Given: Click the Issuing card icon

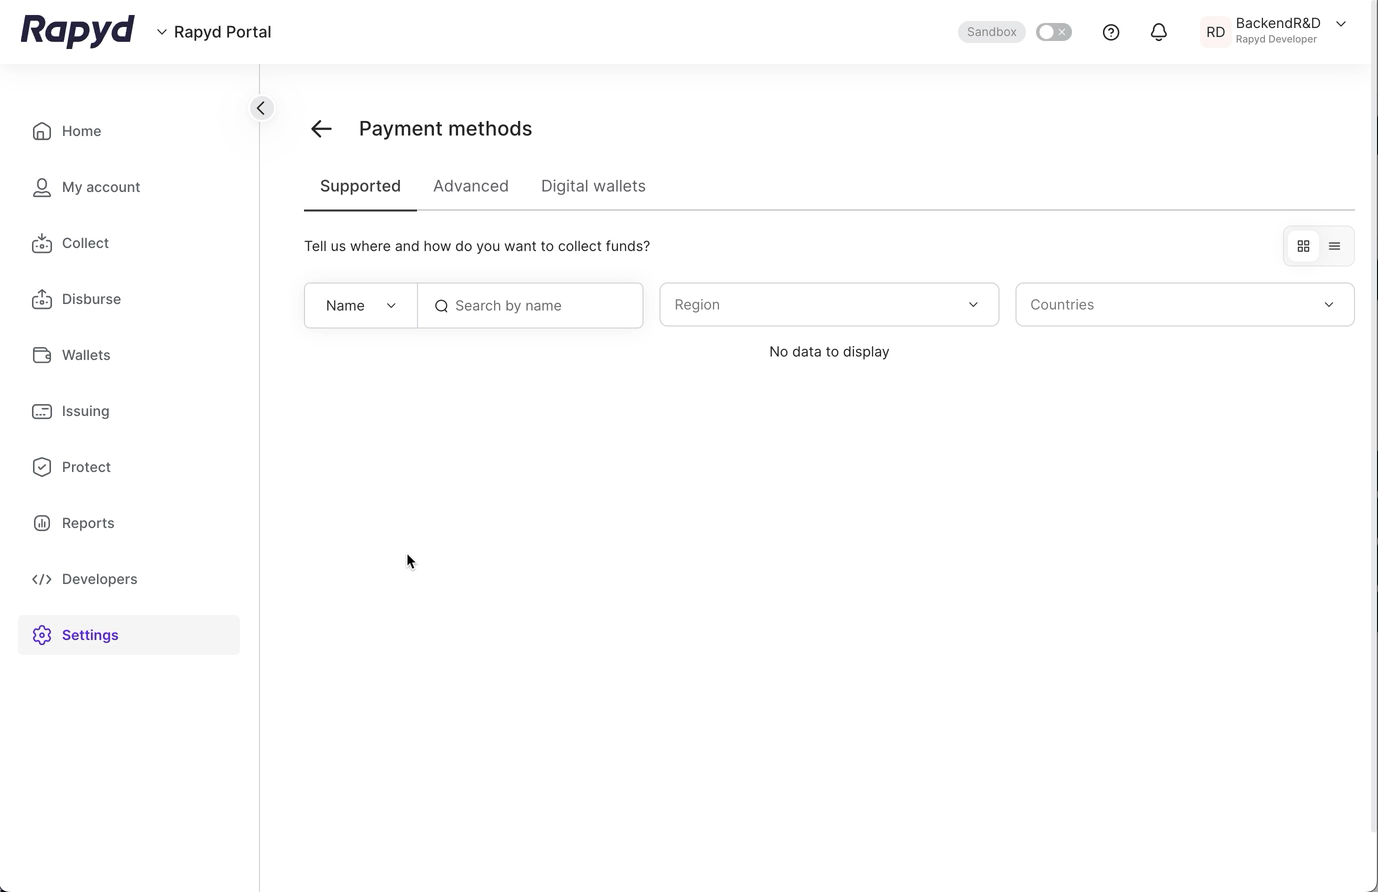Looking at the screenshot, I should pos(41,411).
